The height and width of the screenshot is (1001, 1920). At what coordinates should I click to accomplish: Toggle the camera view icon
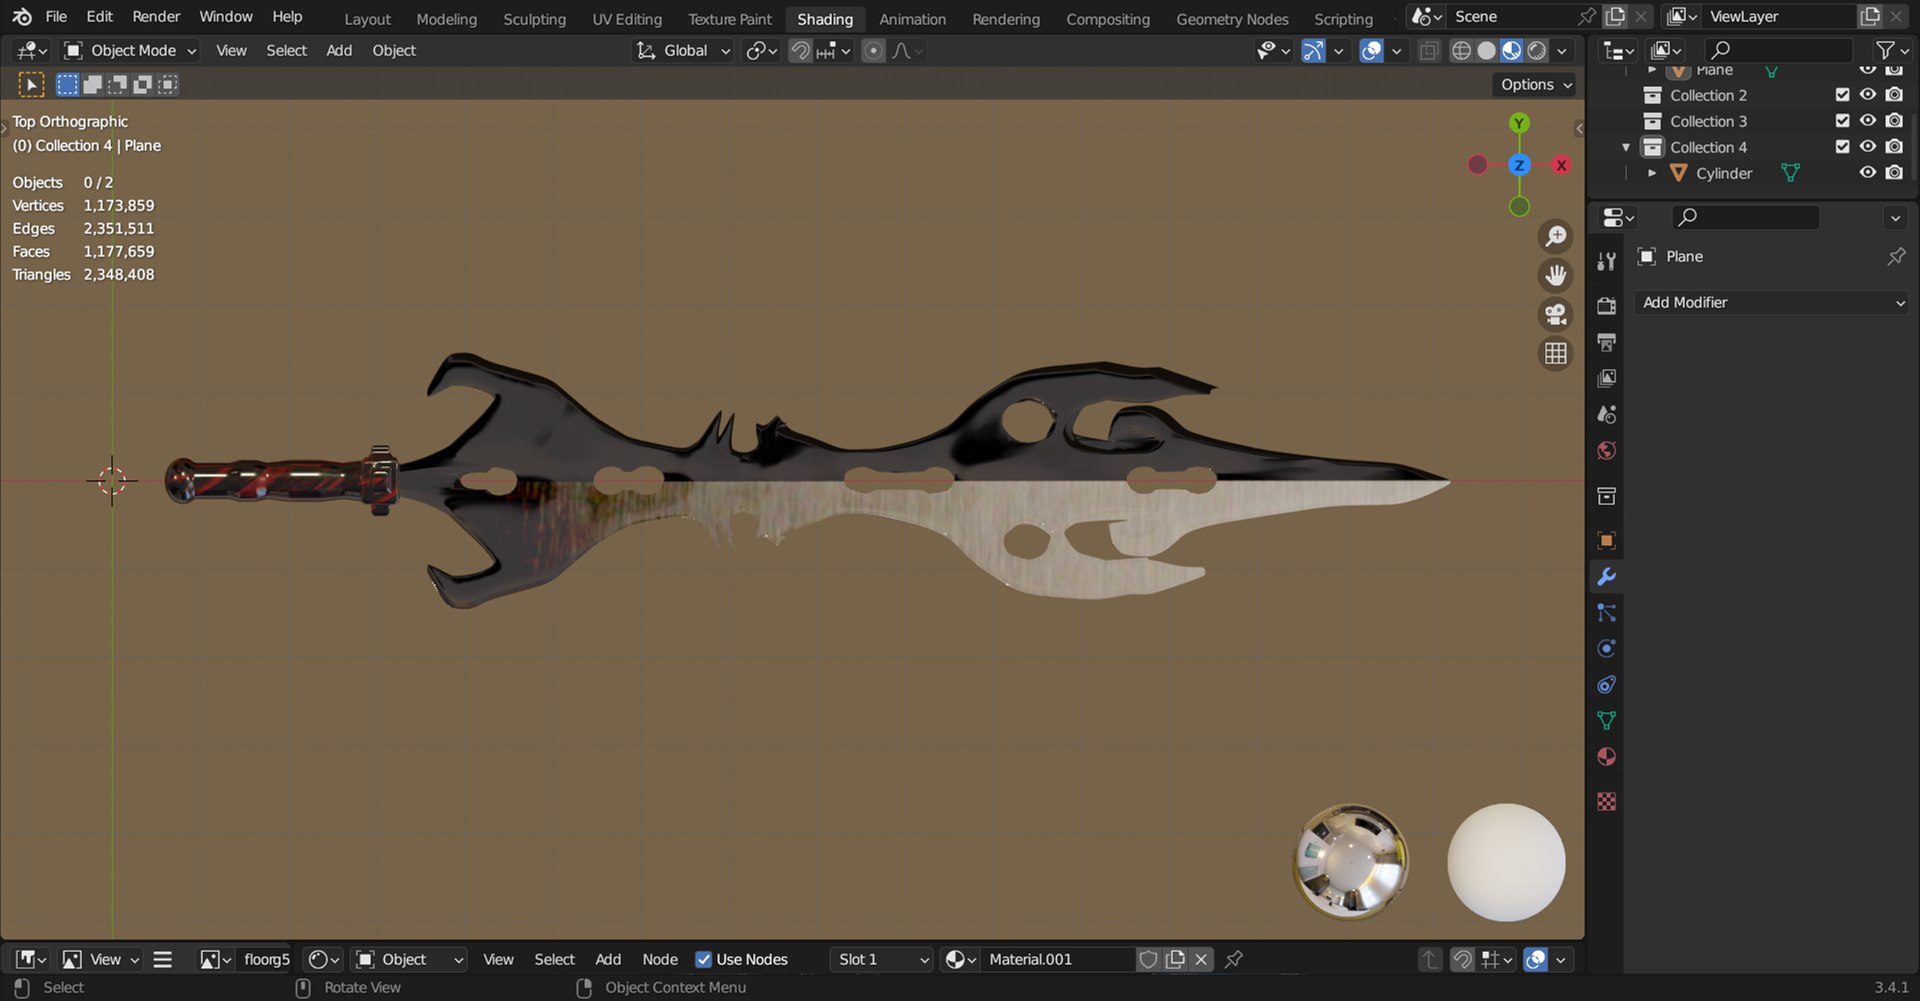(x=1555, y=315)
